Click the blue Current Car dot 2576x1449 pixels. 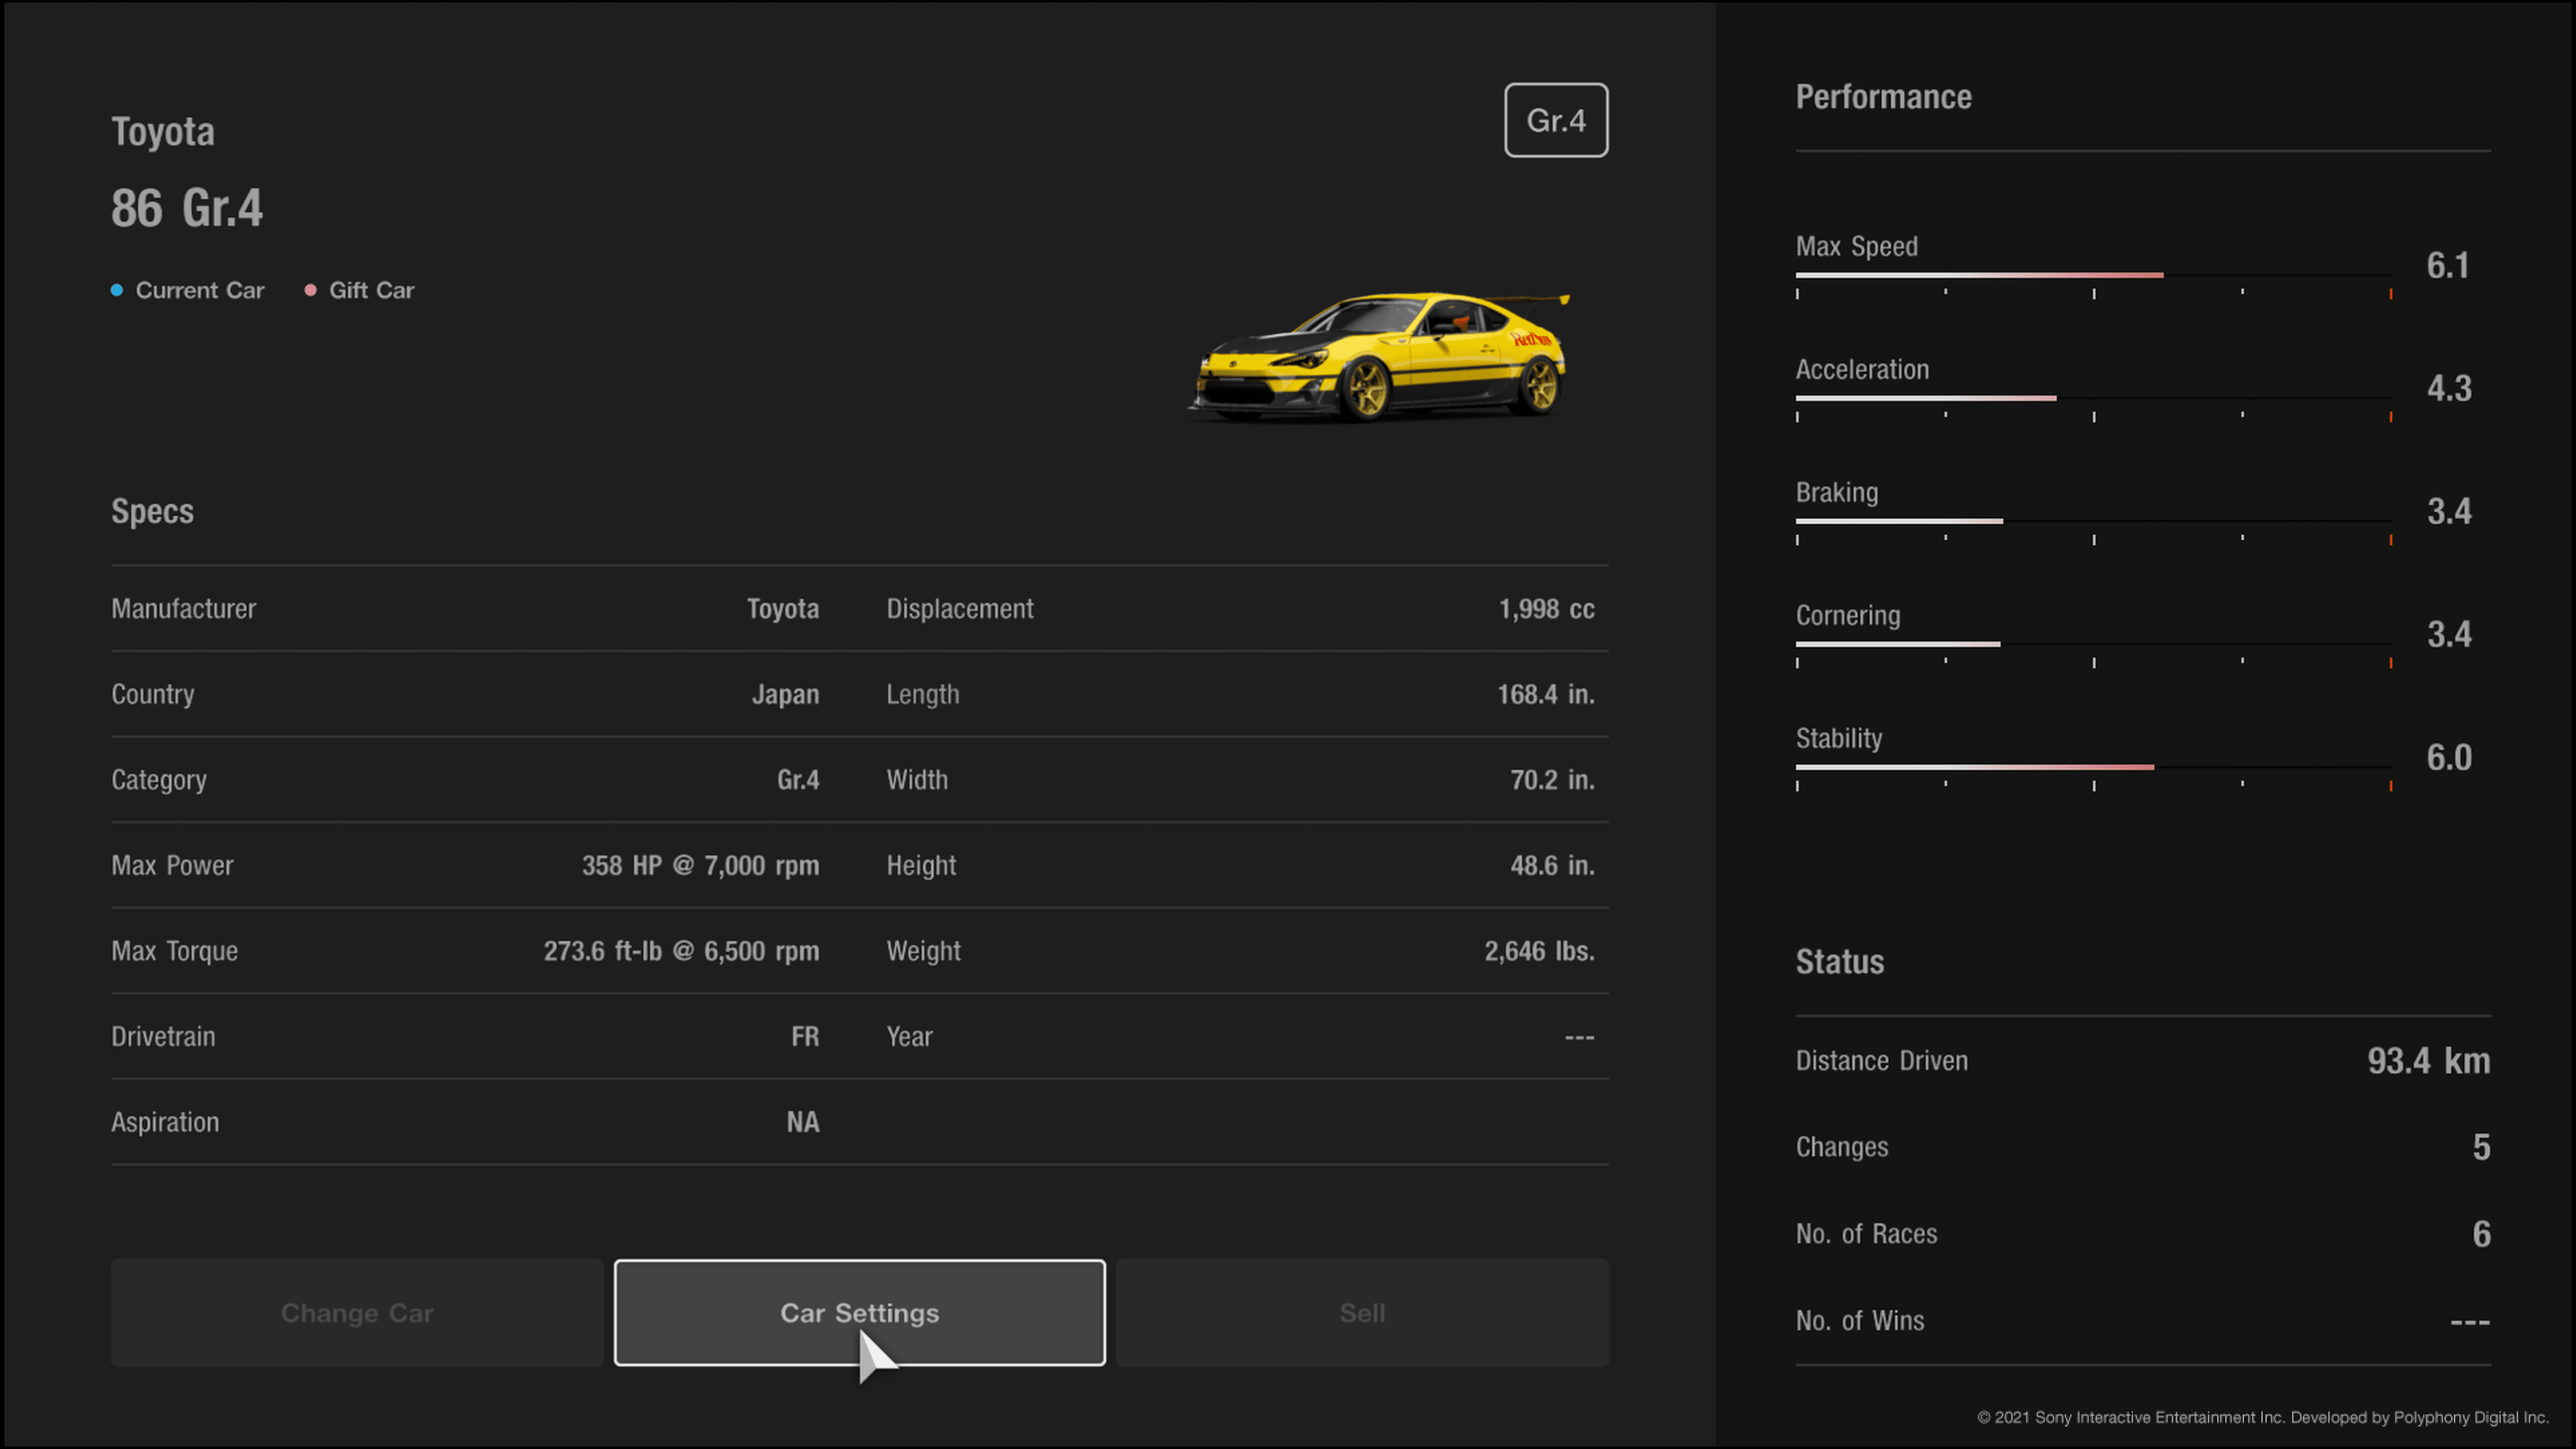[117, 290]
